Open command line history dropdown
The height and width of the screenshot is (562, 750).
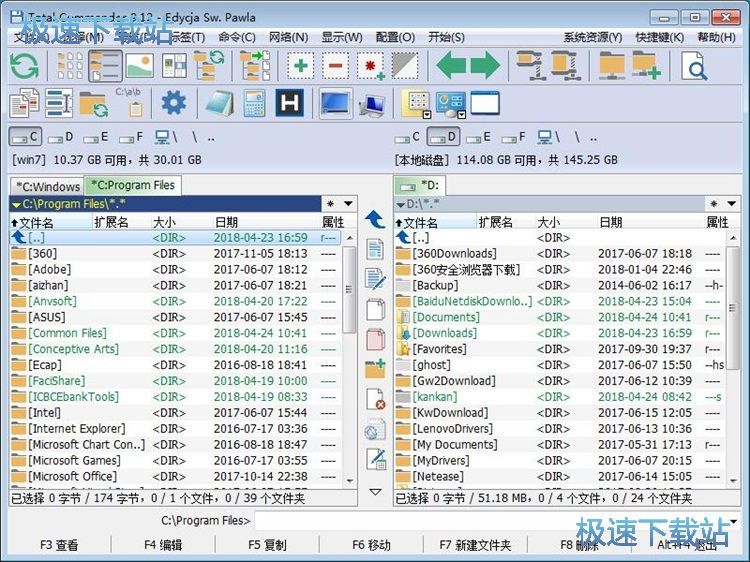click(x=734, y=521)
